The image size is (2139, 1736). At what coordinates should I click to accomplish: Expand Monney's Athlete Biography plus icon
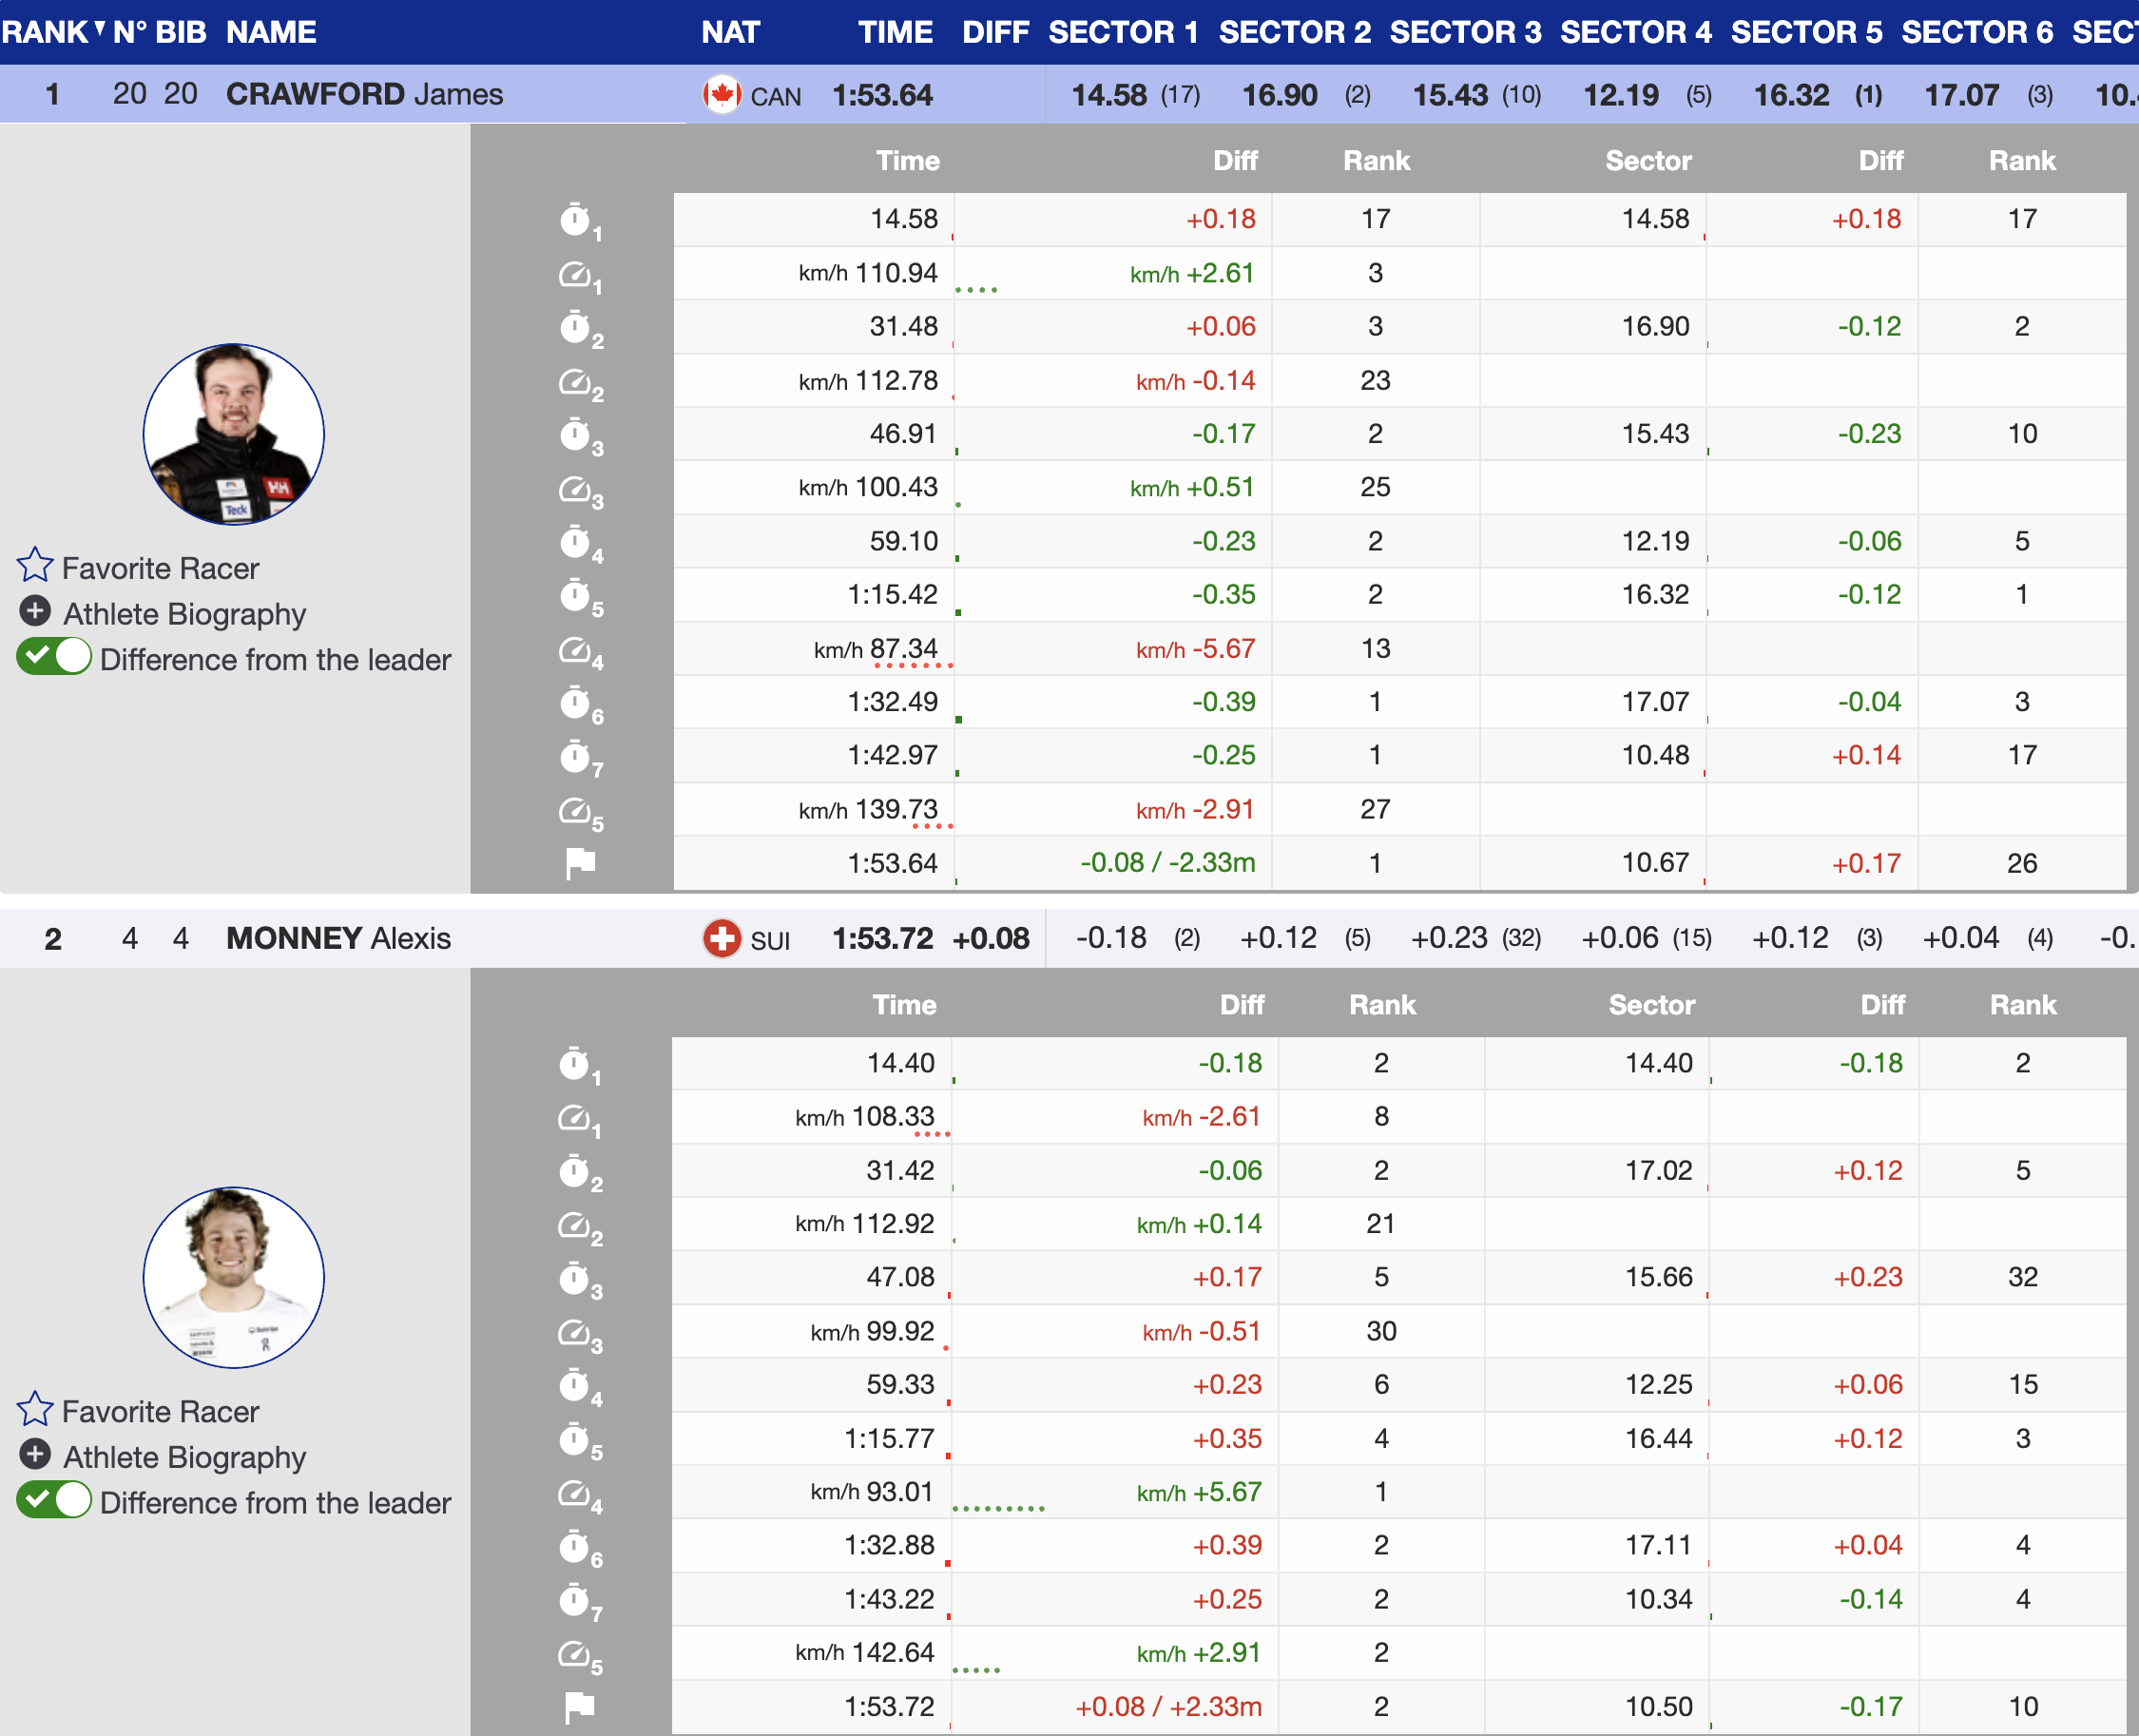pos(35,1454)
